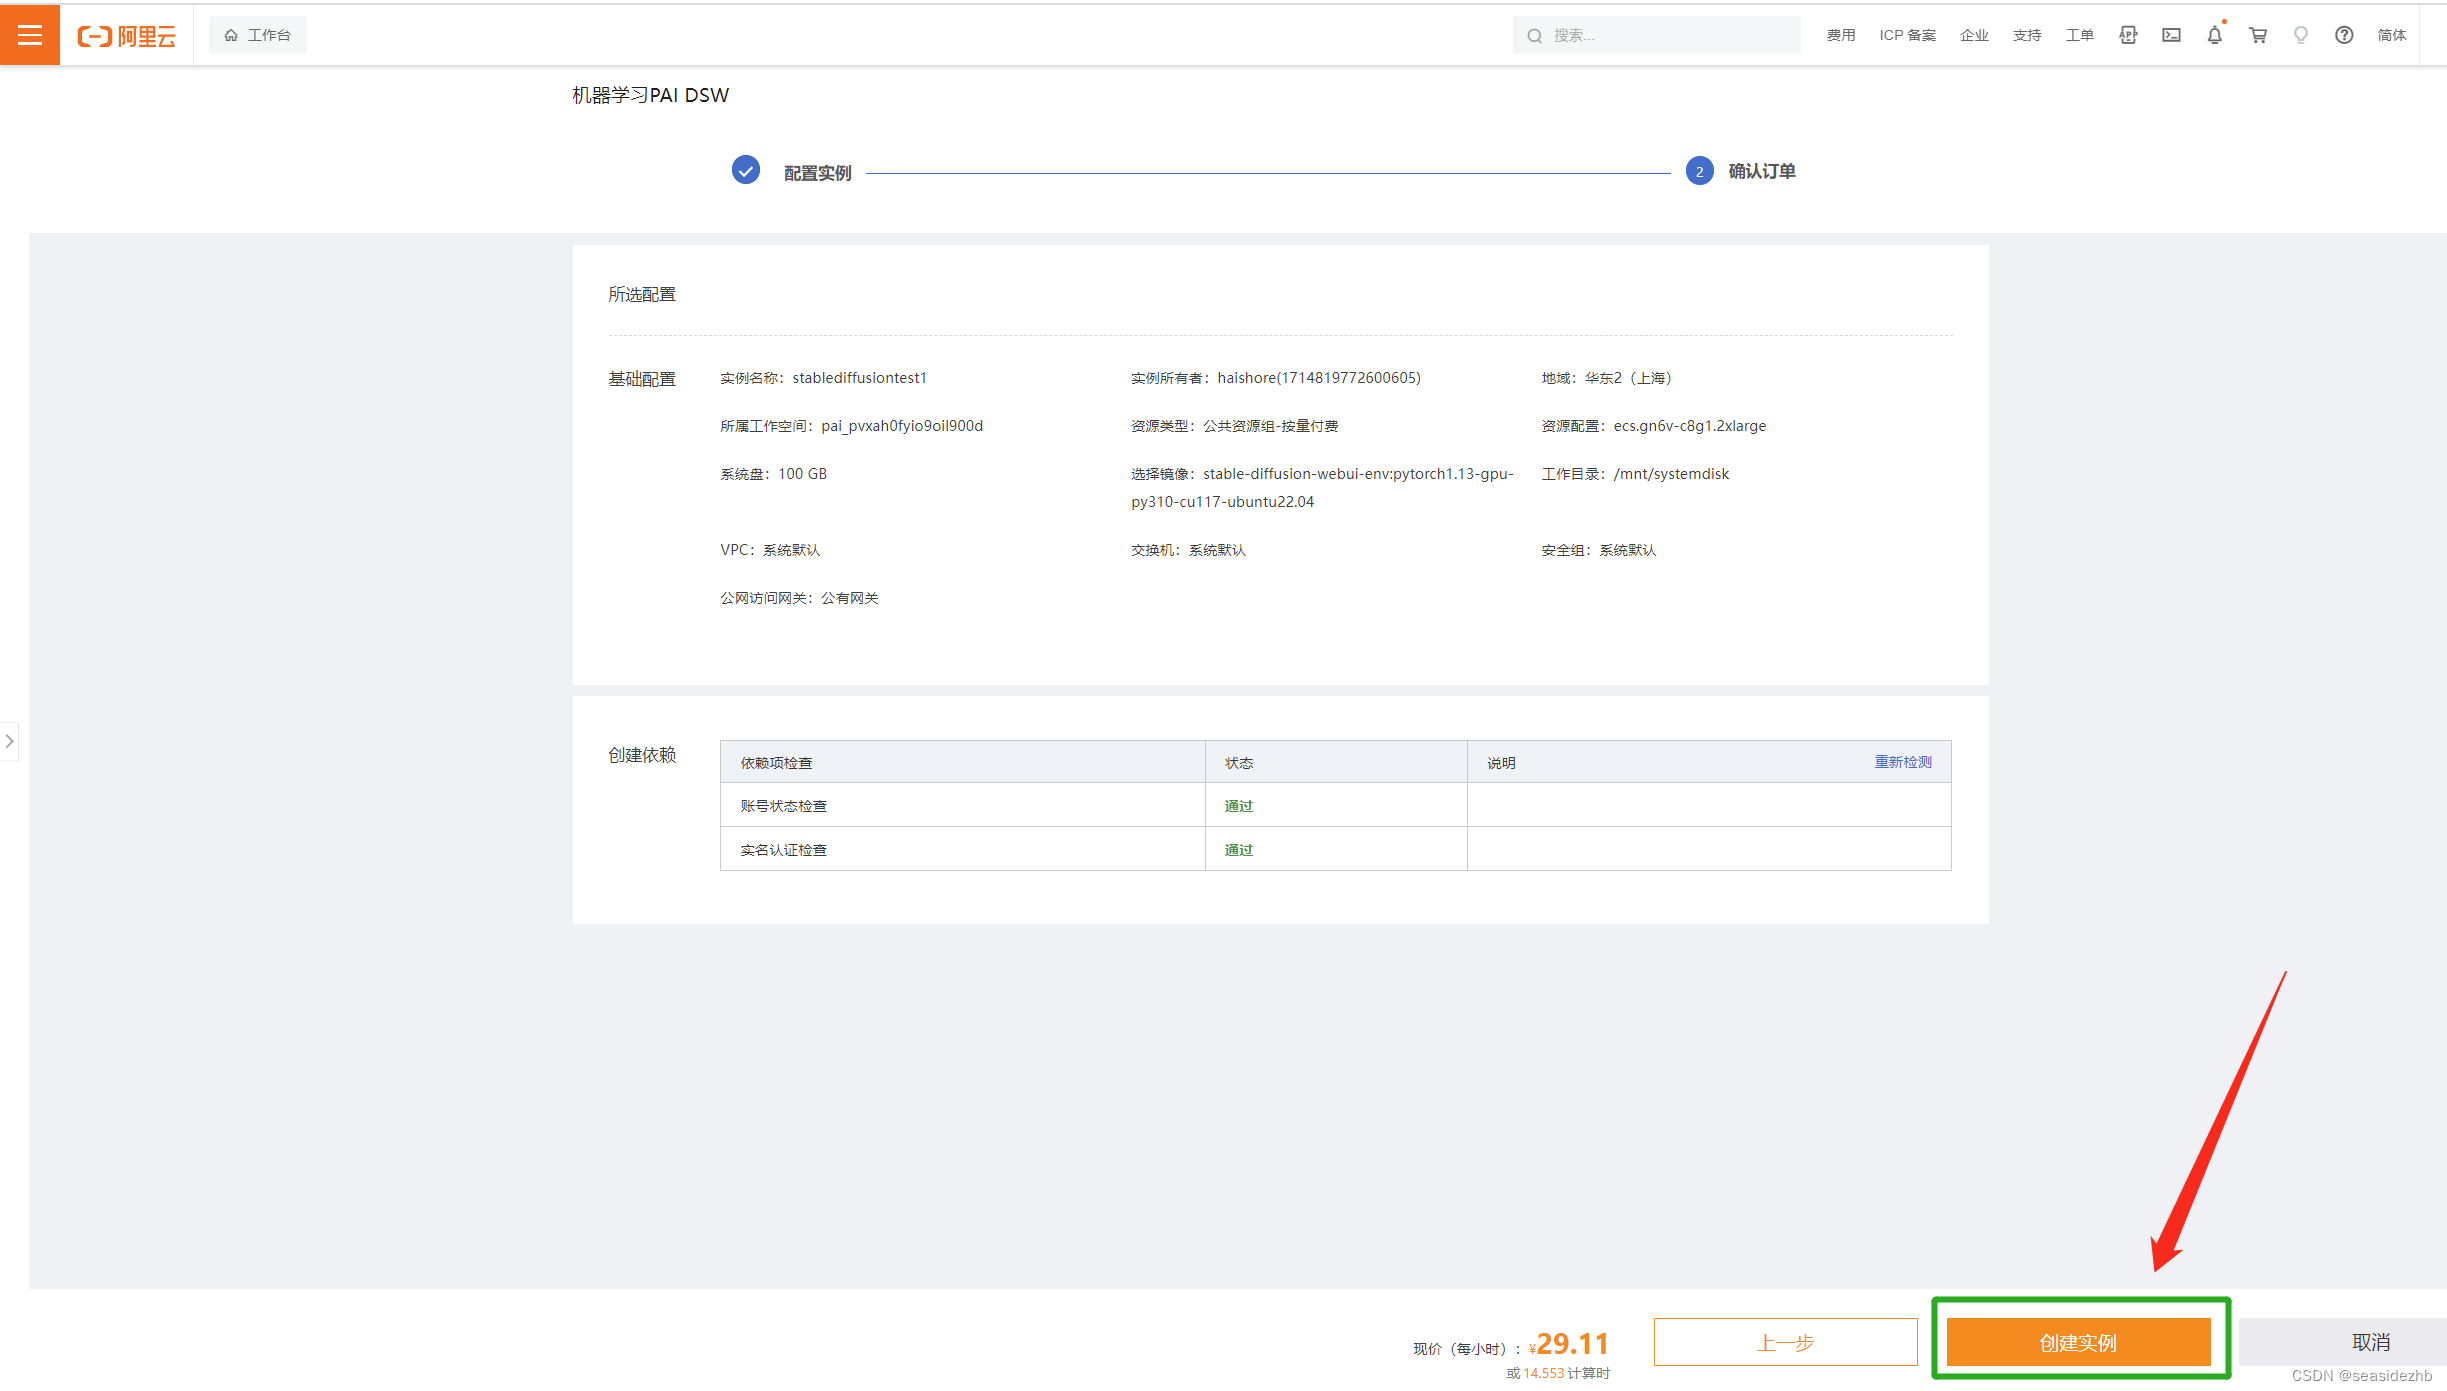Click 上一步 to go back
The image size is (2447, 1391).
[x=1785, y=1342]
